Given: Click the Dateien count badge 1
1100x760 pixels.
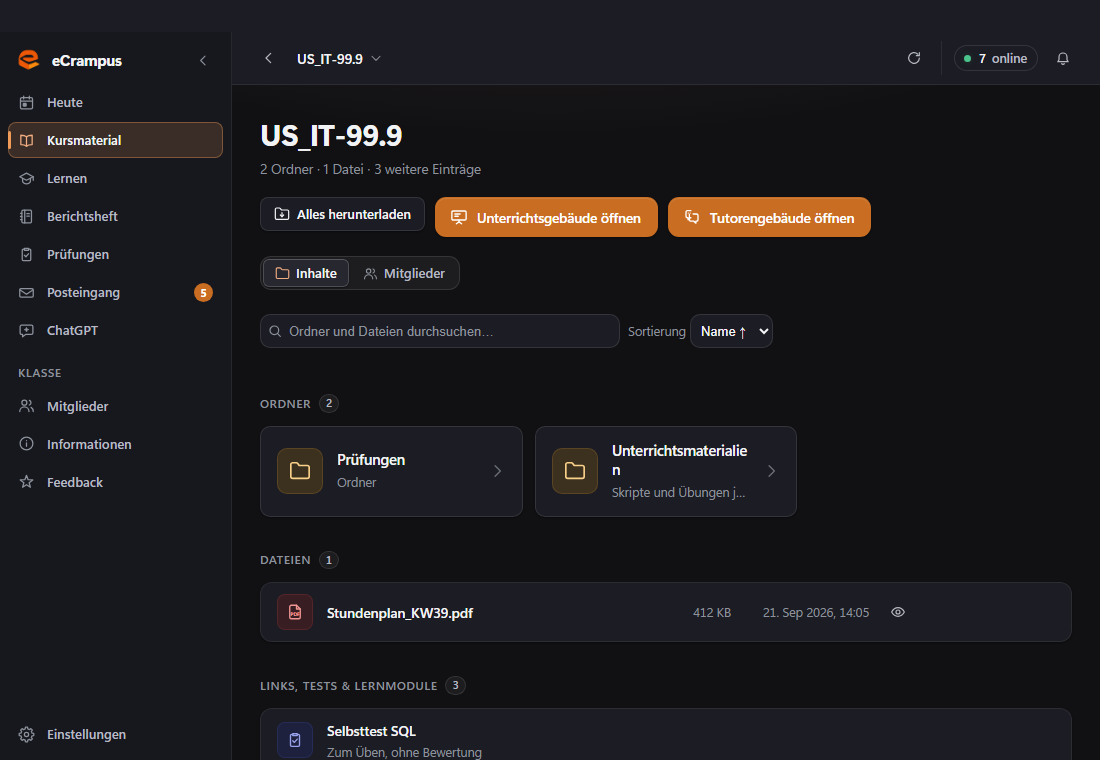Looking at the screenshot, I should pos(328,560).
